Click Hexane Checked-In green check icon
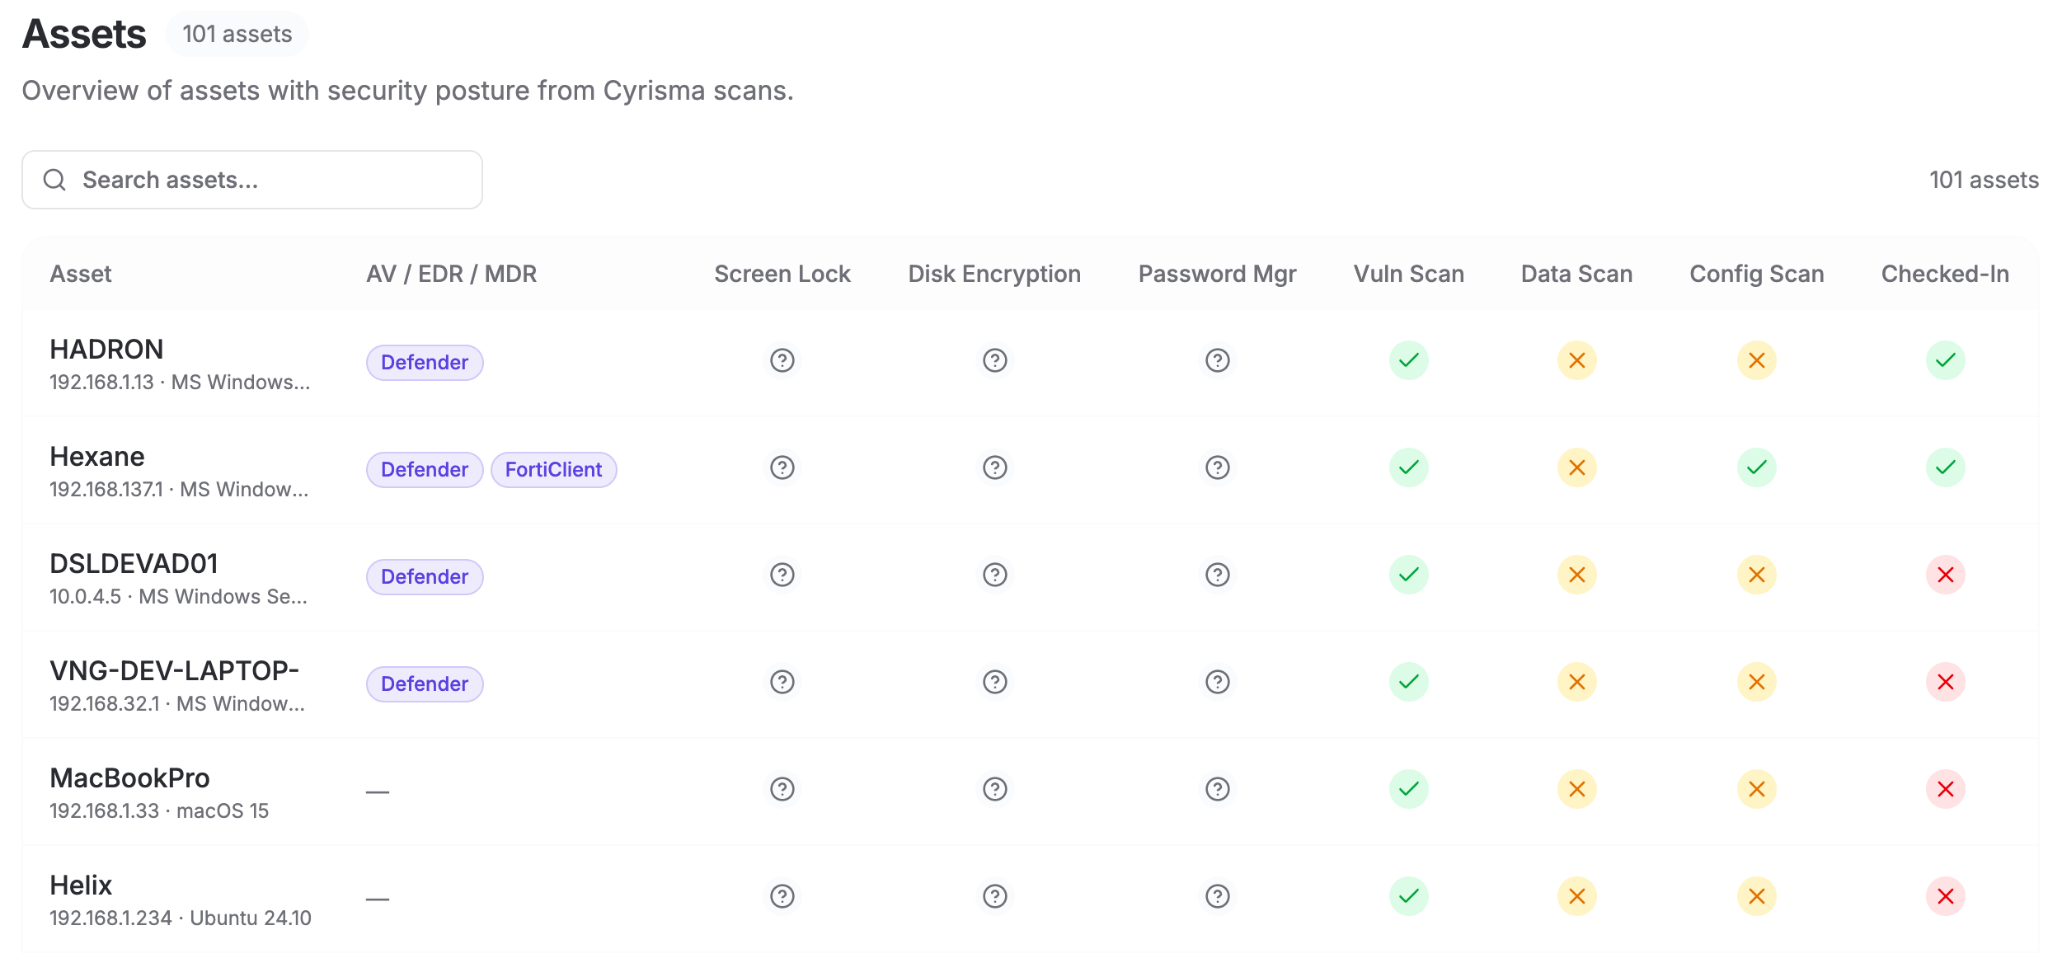Image resolution: width=2048 pixels, height=953 pixels. tap(1946, 467)
